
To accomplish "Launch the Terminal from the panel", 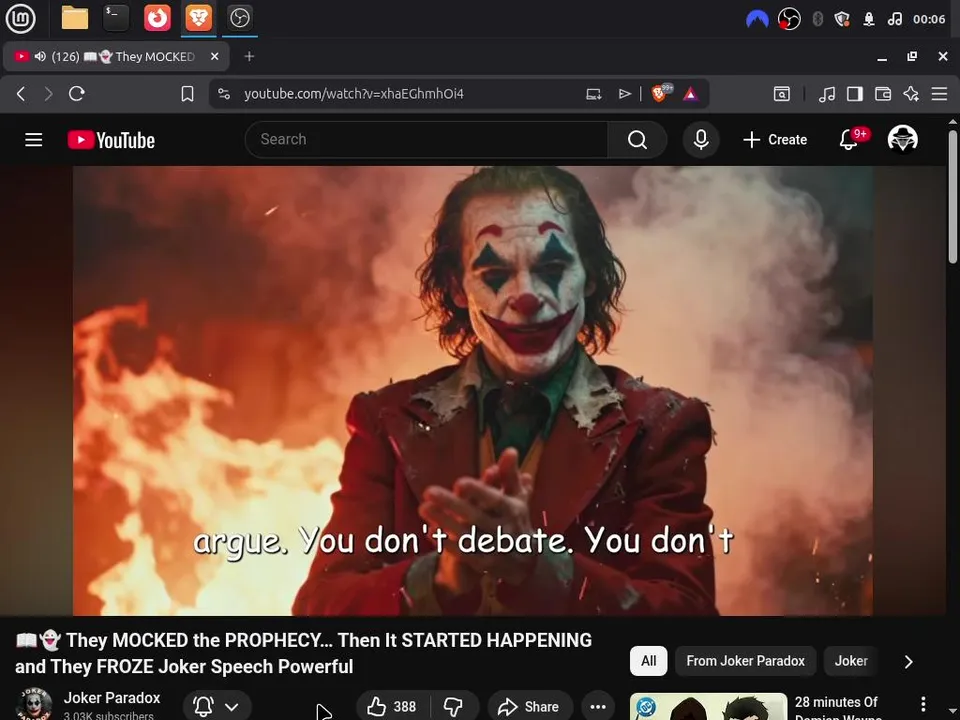I will coord(116,18).
